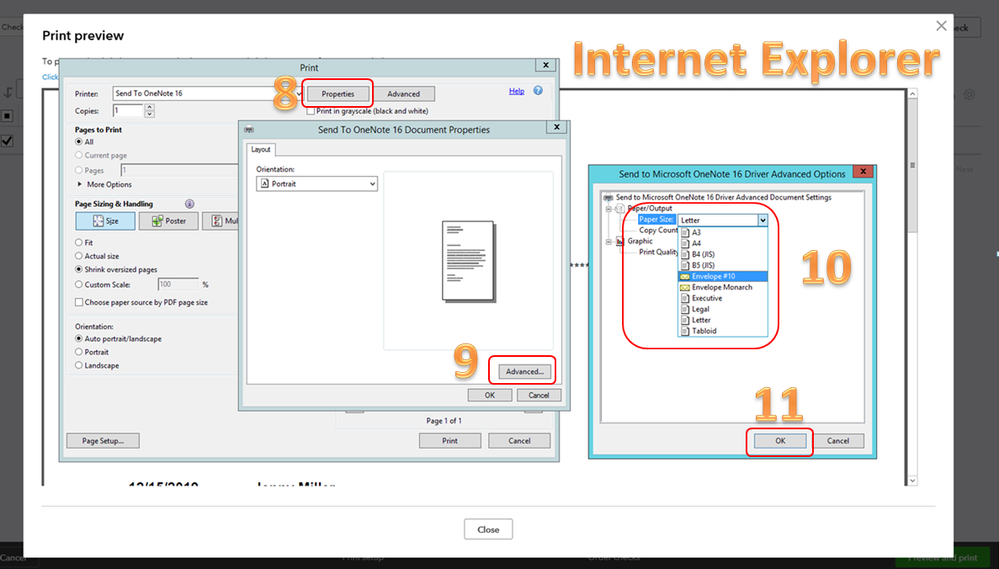Select Tabloid paper size
This screenshot has height=569, width=999.
click(x=723, y=331)
